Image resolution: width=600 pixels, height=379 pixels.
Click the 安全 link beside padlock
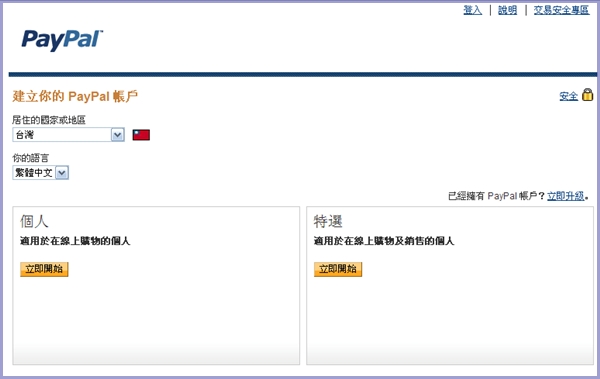click(x=569, y=96)
